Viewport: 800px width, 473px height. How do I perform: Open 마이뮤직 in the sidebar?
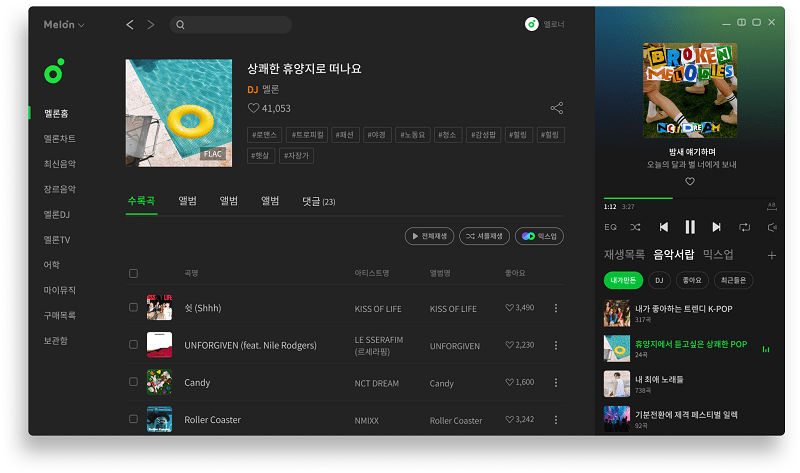60,290
